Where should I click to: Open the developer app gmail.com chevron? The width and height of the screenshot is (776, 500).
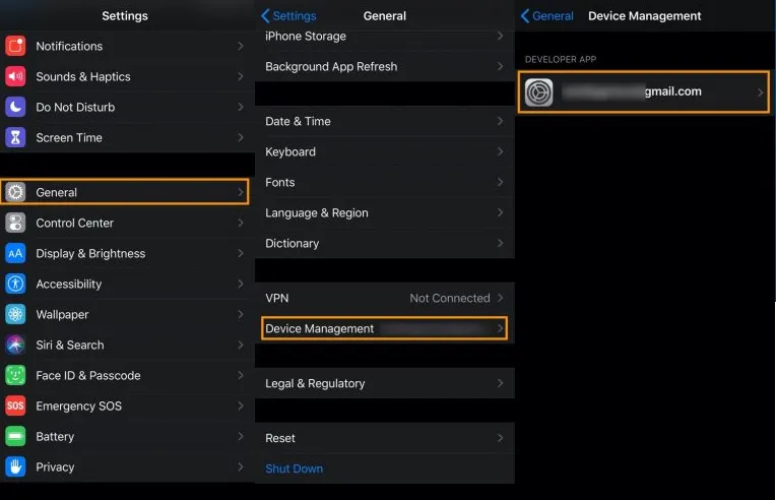[x=759, y=92]
